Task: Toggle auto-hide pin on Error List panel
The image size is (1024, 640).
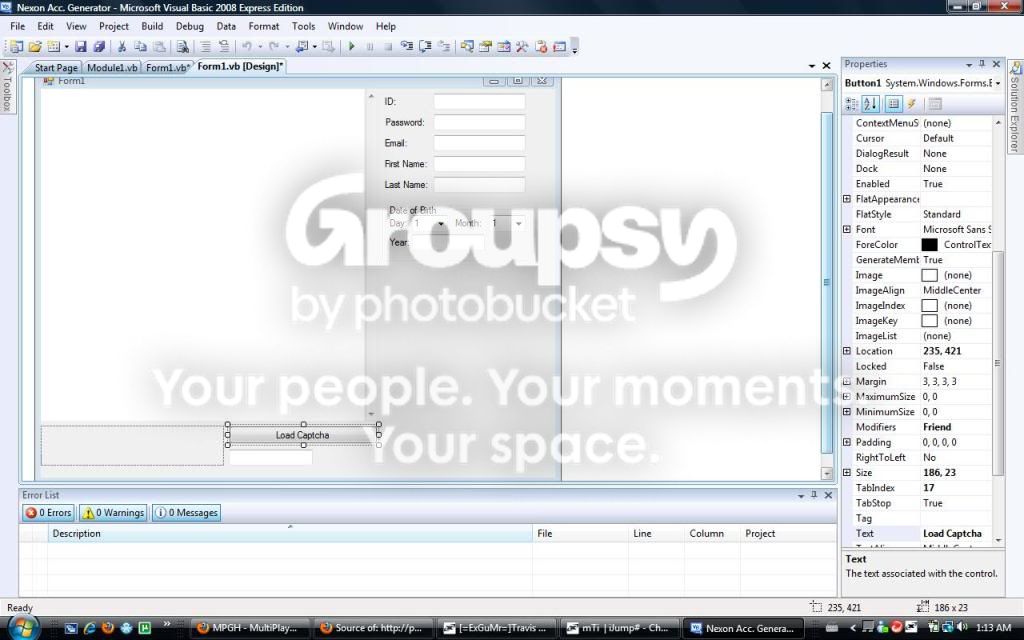Action: 814,495
